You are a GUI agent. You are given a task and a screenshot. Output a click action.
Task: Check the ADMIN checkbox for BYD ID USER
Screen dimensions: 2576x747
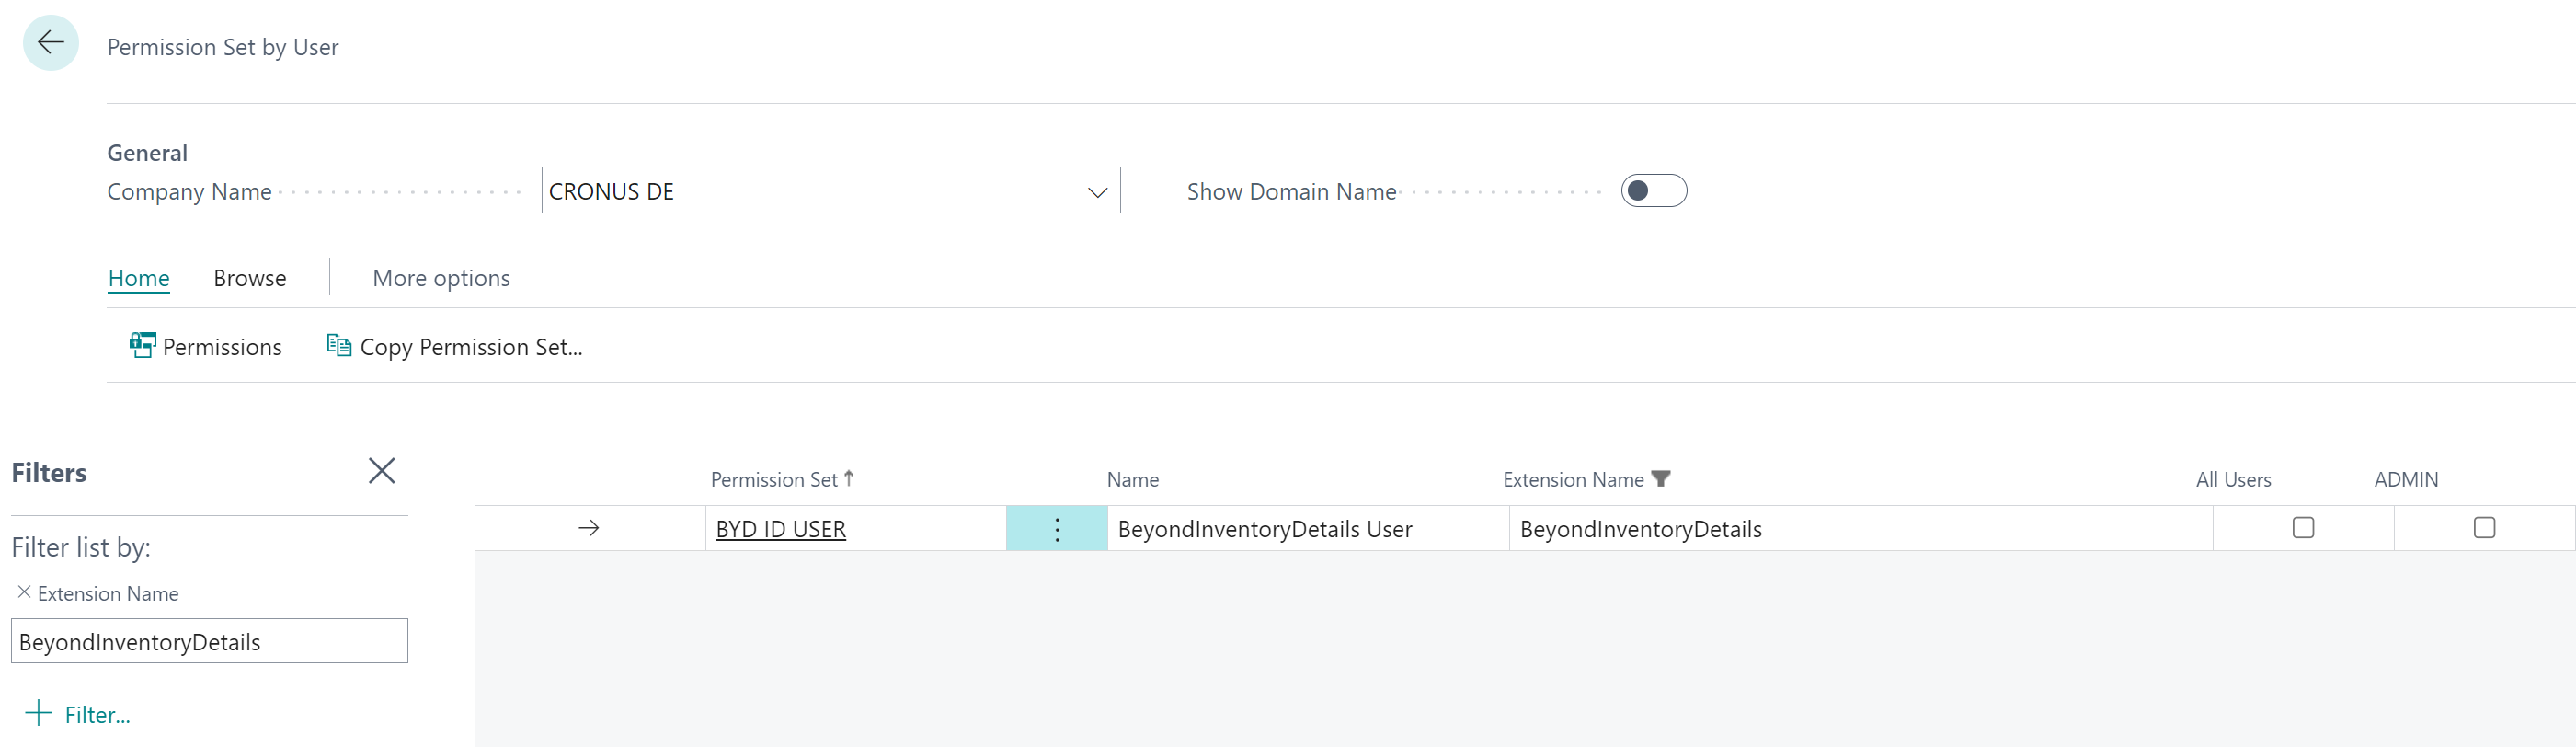pyautogui.click(x=2483, y=528)
